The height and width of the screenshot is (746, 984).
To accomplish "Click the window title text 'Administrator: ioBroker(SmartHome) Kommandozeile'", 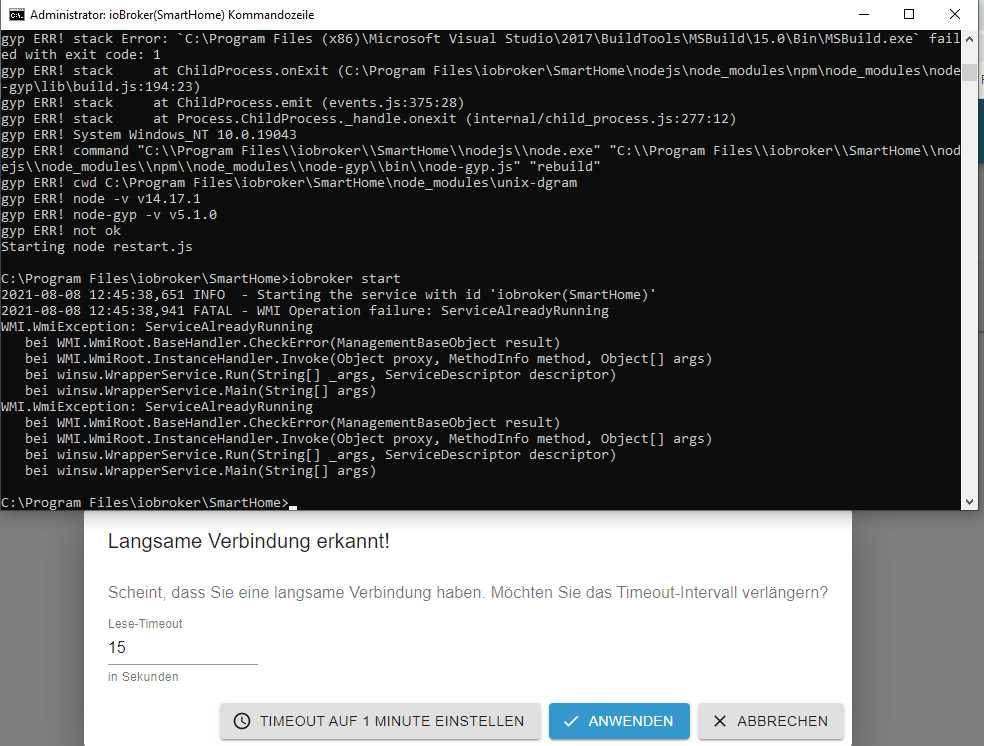I will point(172,14).
